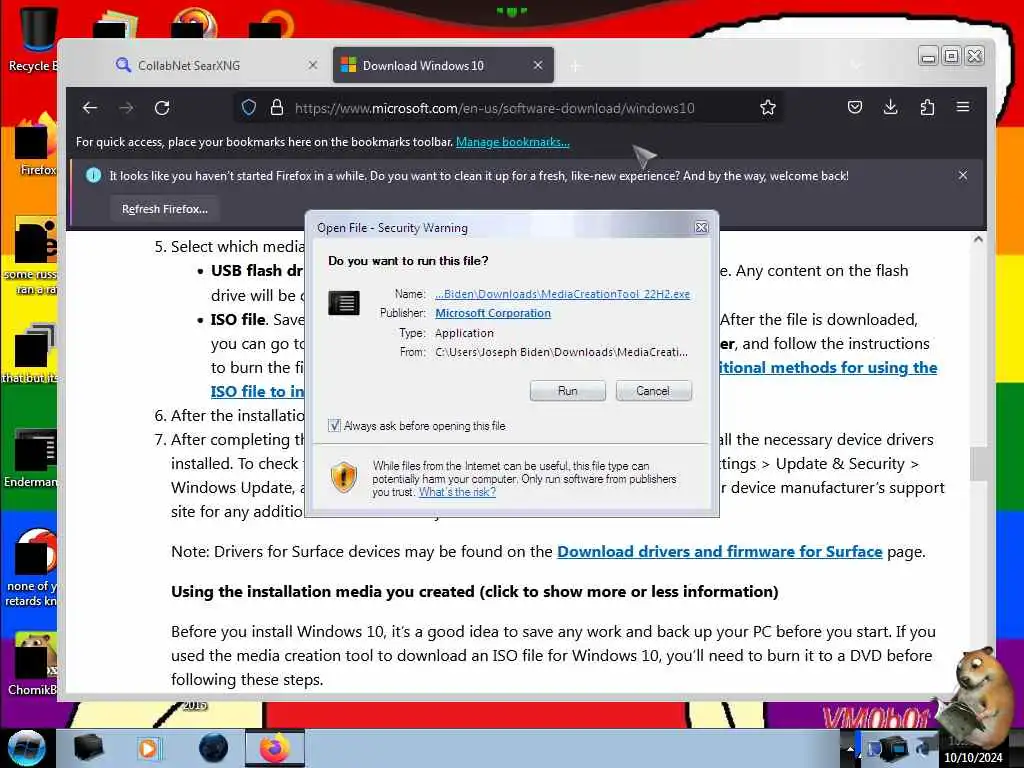Close Security Warning dialog with X
Screen dimensions: 1024x768
(701, 227)
